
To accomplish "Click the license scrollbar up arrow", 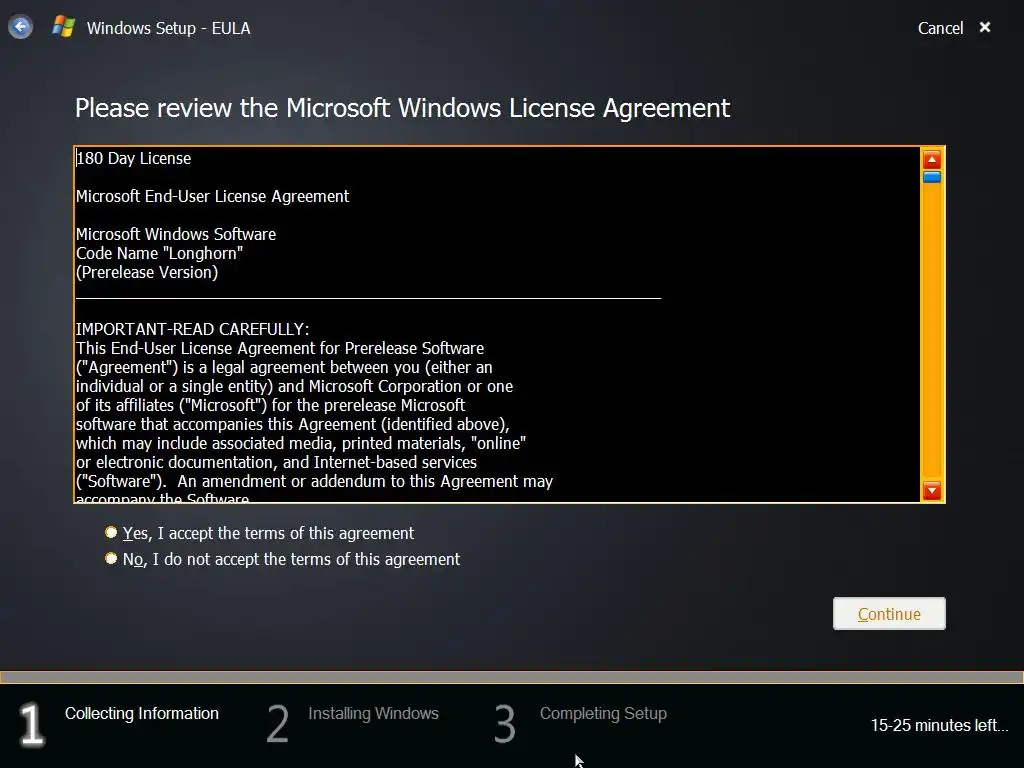I will [932, 159].
